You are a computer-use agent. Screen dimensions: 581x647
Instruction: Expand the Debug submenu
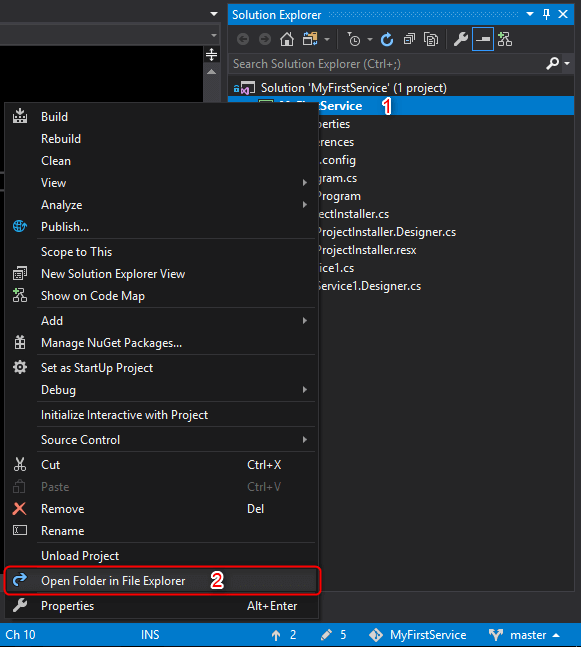(161, 390)
